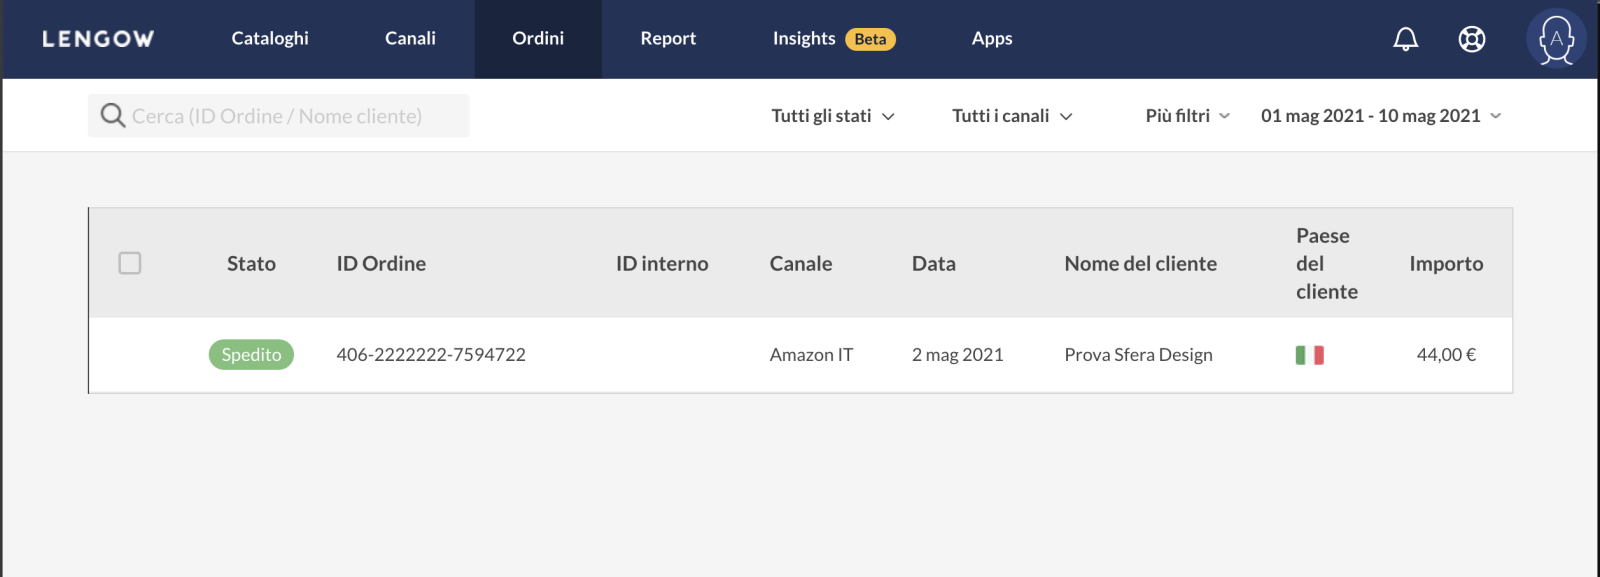Go to the Cataloghi tab

tap(270, 39)
